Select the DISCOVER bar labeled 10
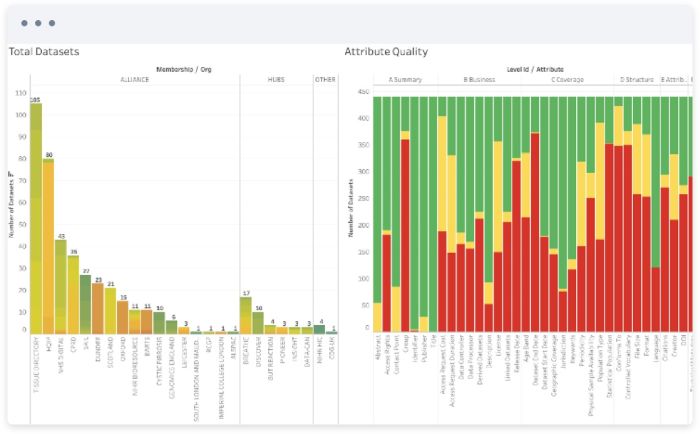This screenshot has width=700, height=434. click(x=258, y=323)
